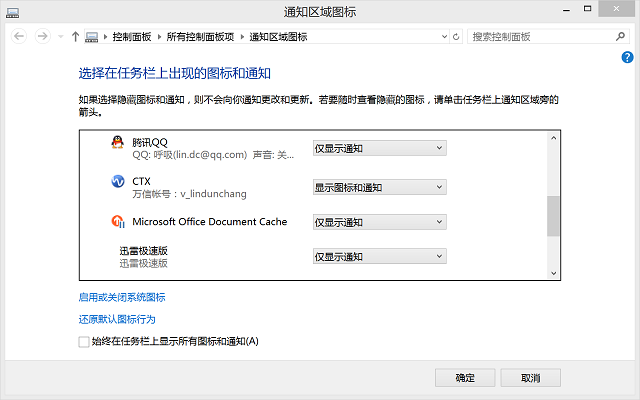Go back with the left arrow button
The width and height of the screenshot is (640, 400).
click(19, 36)
